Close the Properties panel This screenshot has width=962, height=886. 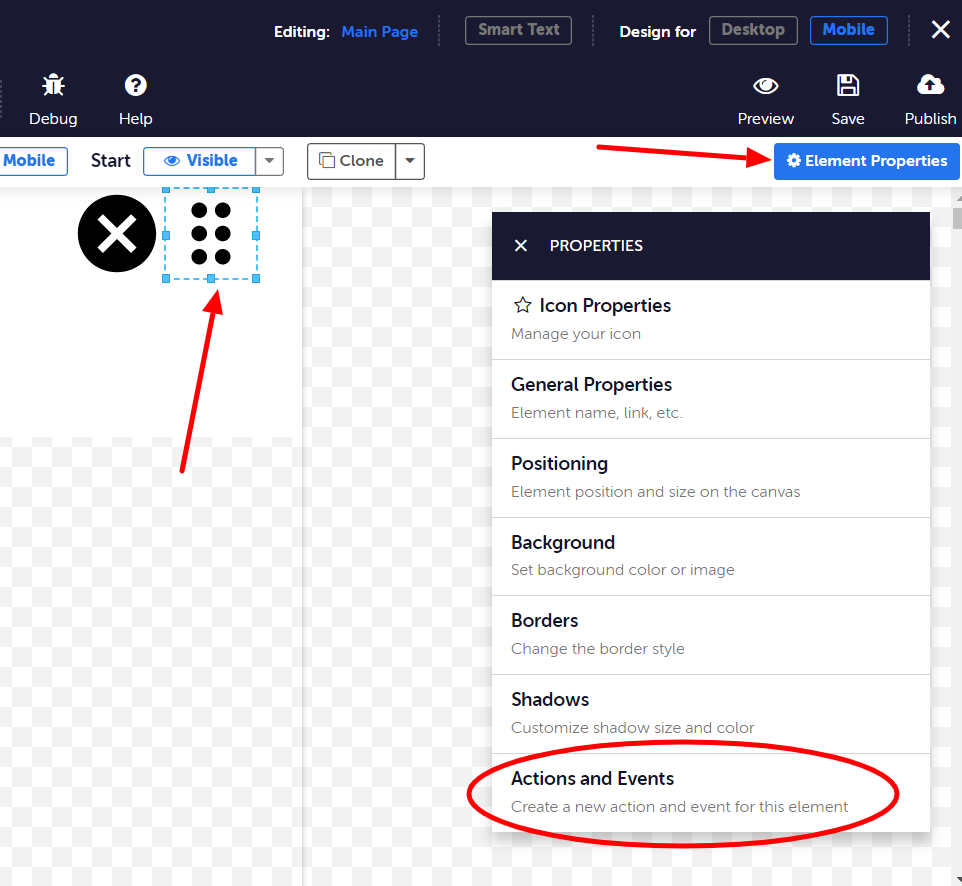point(521,246)
